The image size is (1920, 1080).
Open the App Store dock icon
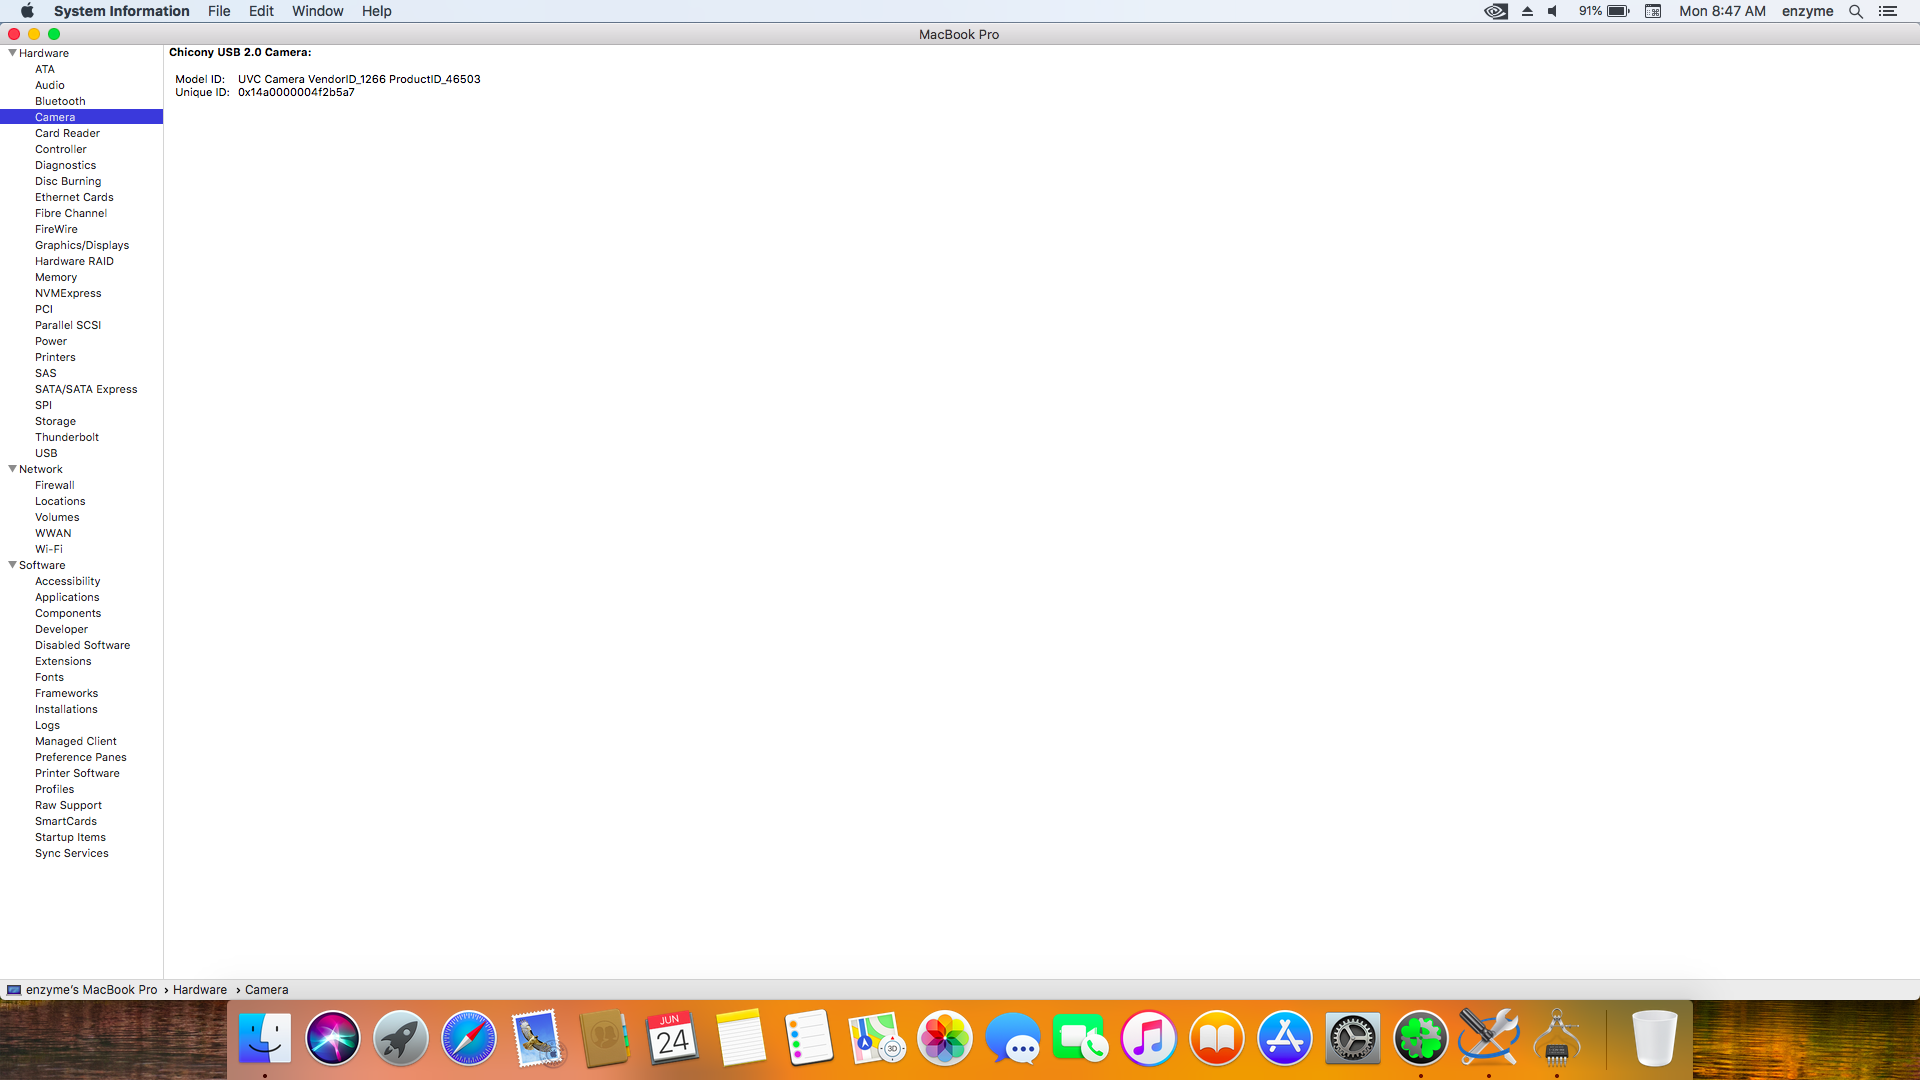[1284, 1039]
